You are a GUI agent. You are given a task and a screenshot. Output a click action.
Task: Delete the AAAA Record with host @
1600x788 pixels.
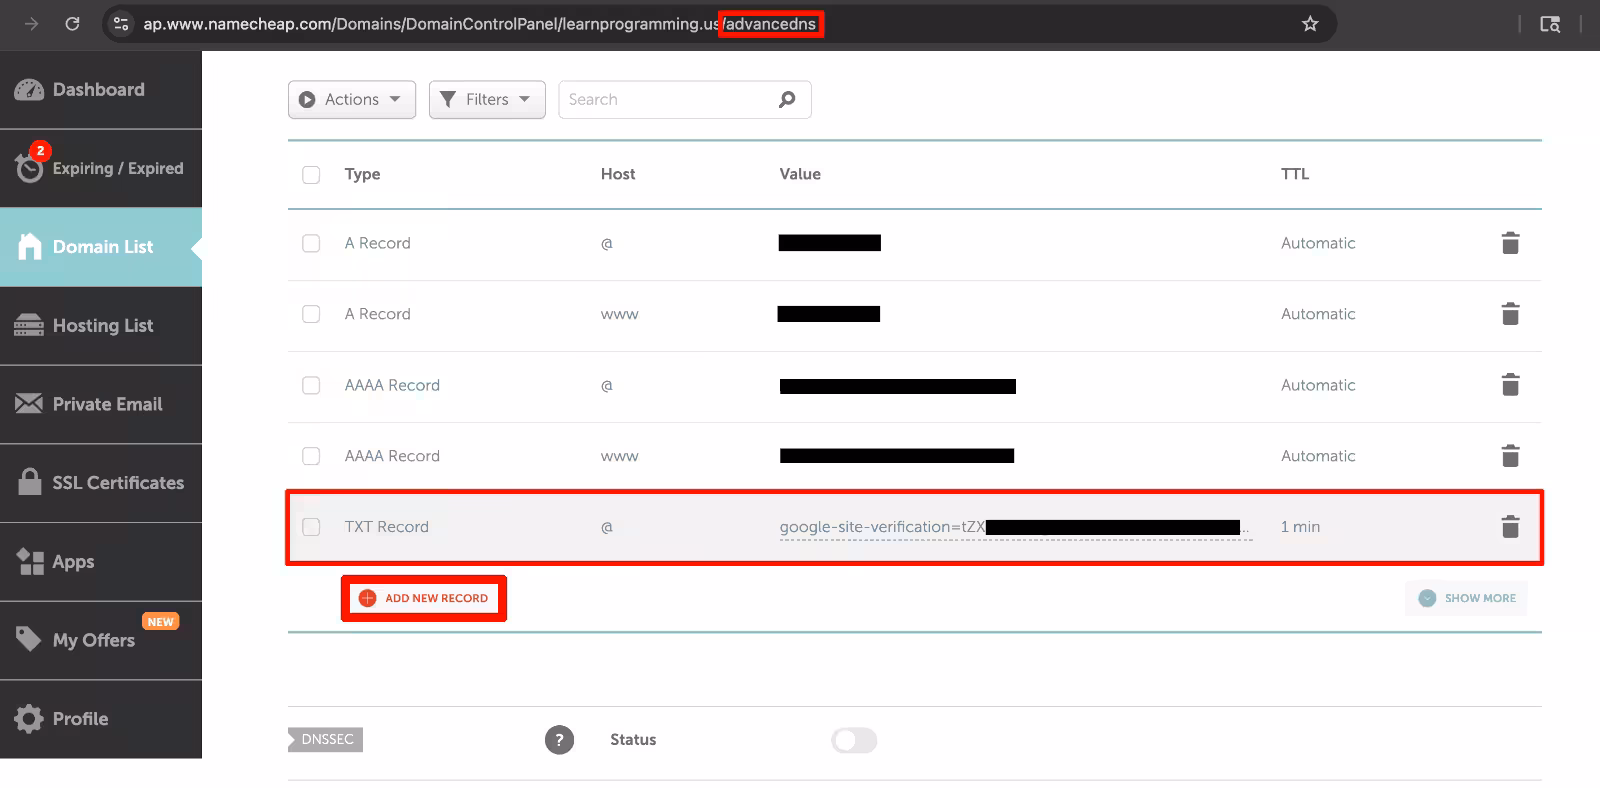point(1510,385)
